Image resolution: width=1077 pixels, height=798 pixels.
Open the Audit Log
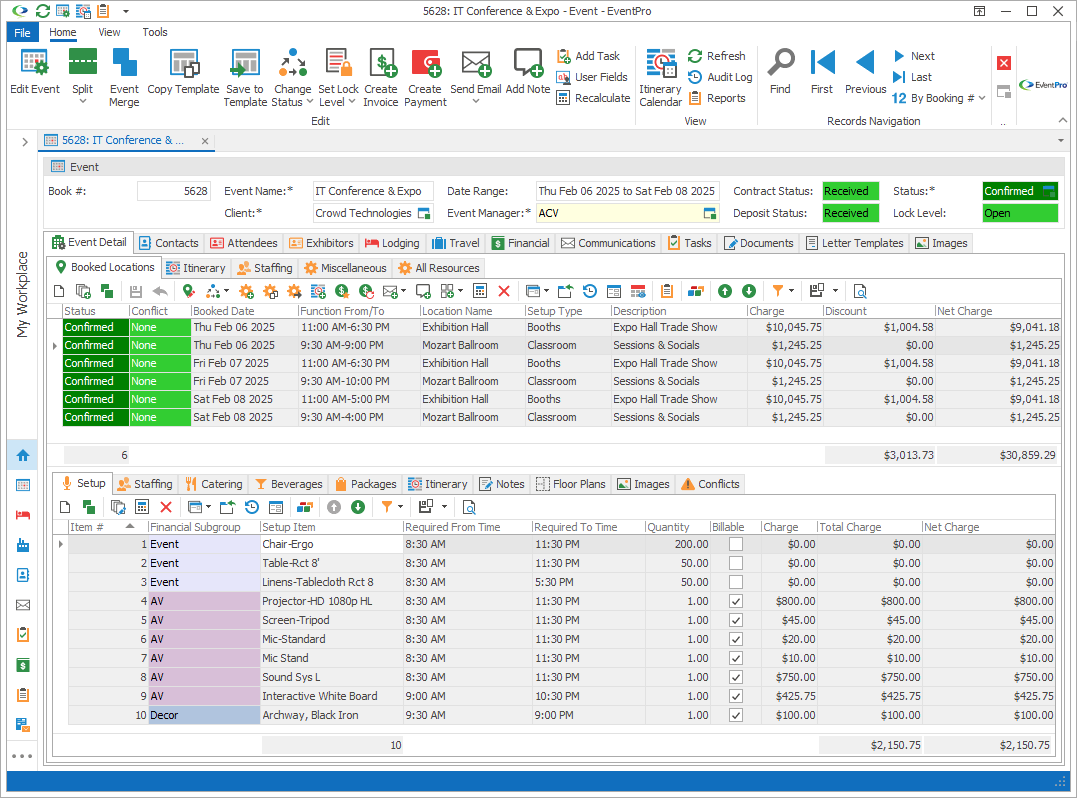721,76
